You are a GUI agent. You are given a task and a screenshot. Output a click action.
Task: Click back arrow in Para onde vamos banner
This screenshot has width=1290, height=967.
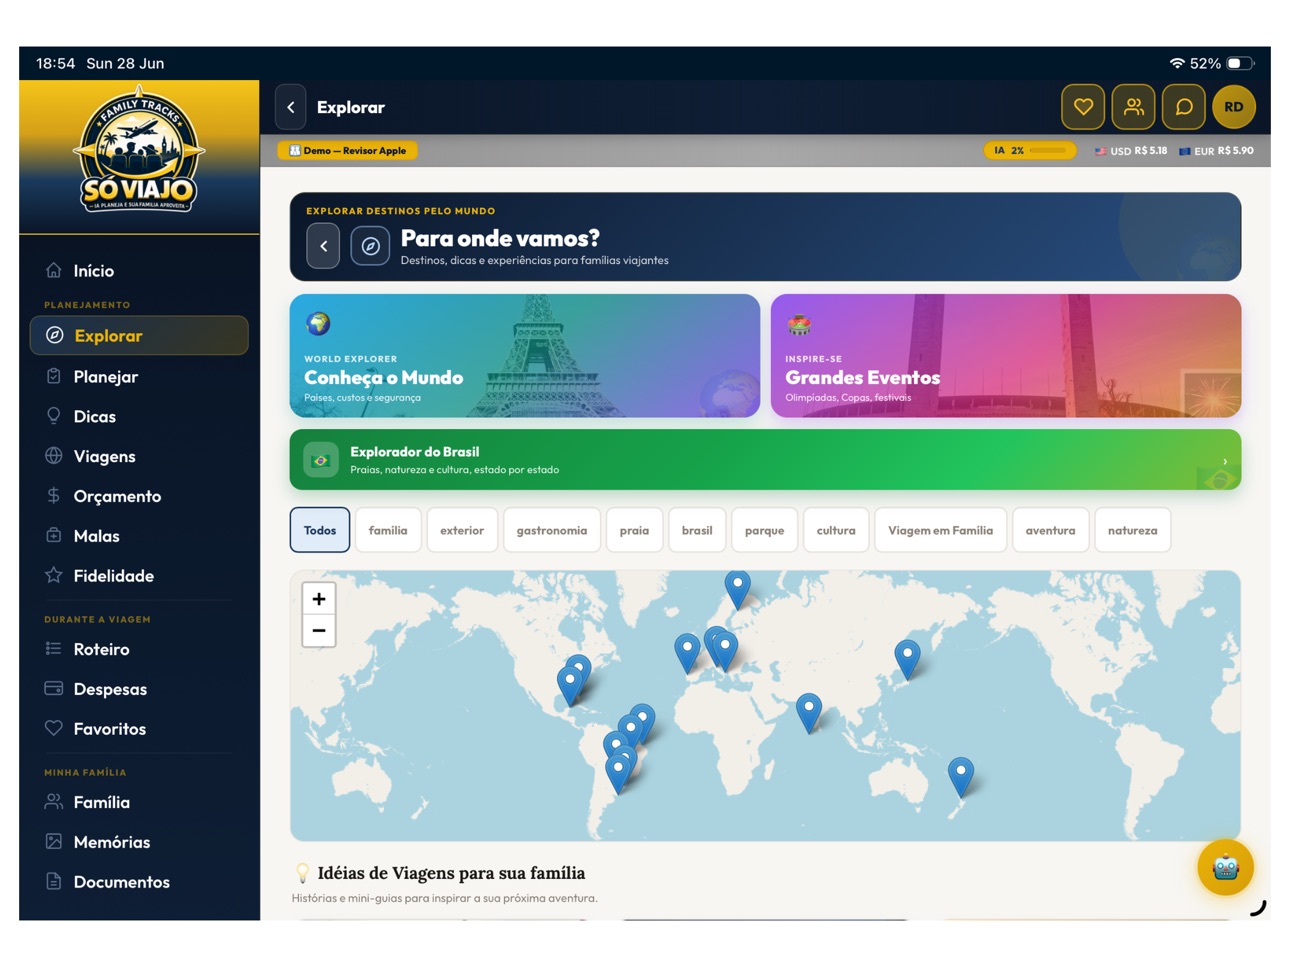[x=323, y=246]
